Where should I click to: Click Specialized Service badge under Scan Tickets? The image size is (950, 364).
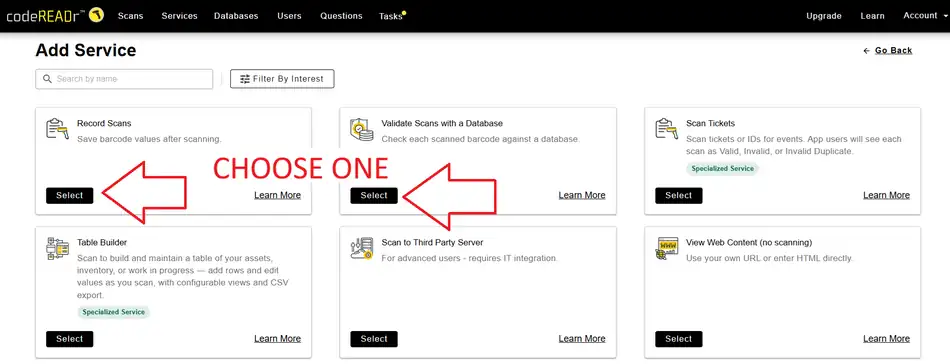pyautogui.click(x=722, y=168)
